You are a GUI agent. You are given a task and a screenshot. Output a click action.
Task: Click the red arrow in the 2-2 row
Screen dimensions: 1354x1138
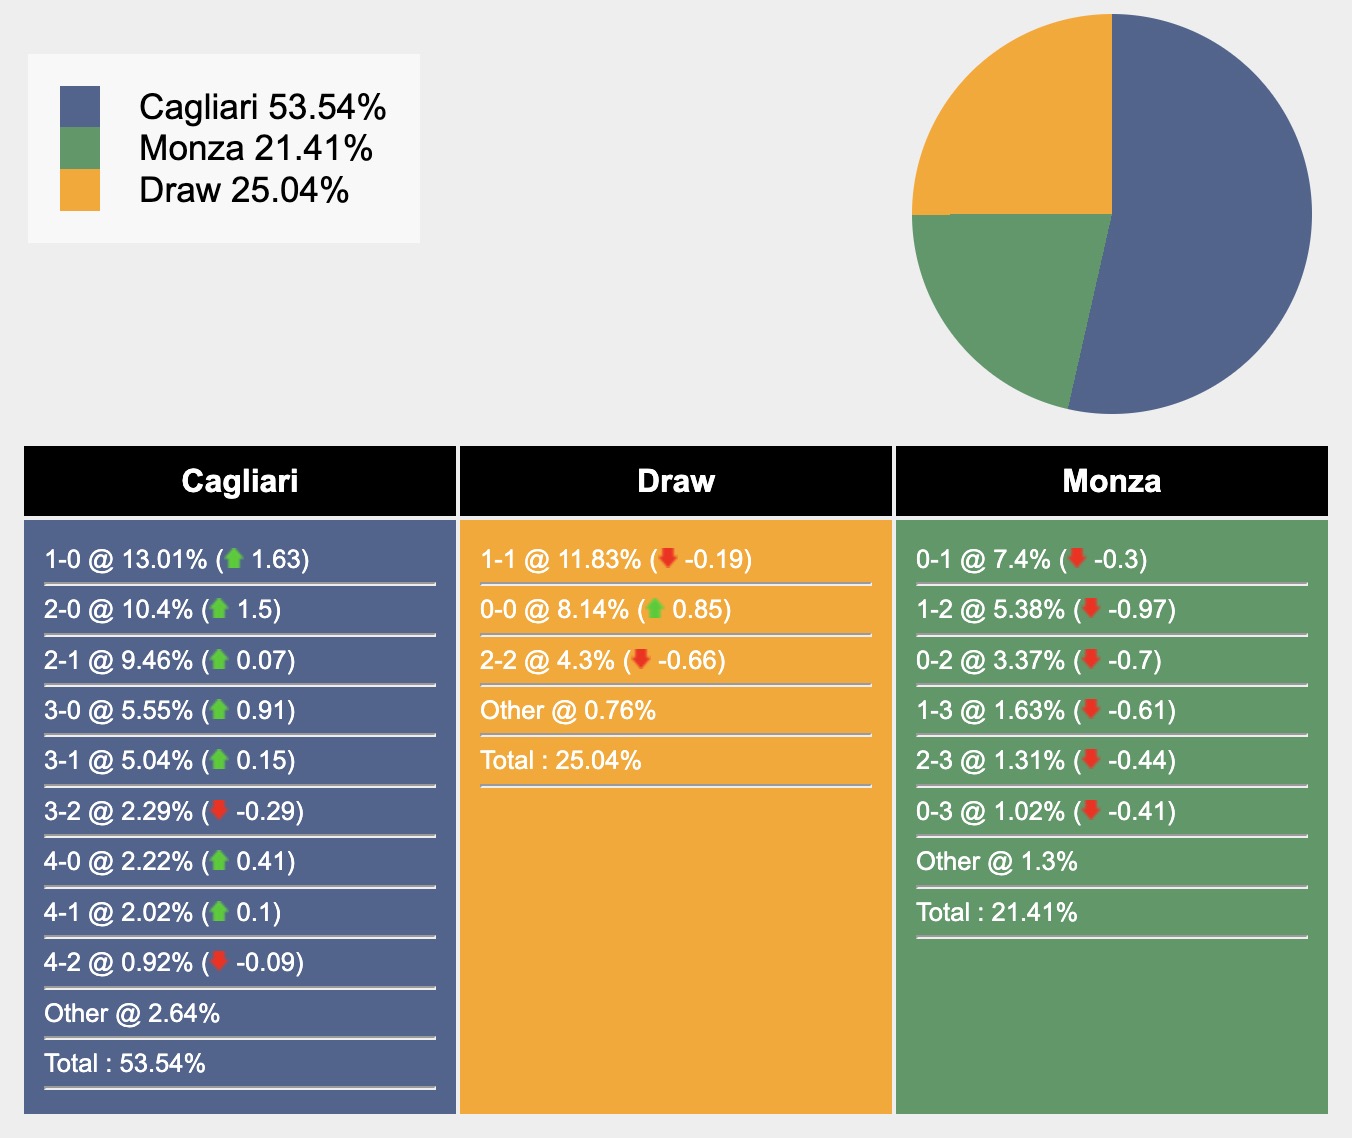click(641, 660)
